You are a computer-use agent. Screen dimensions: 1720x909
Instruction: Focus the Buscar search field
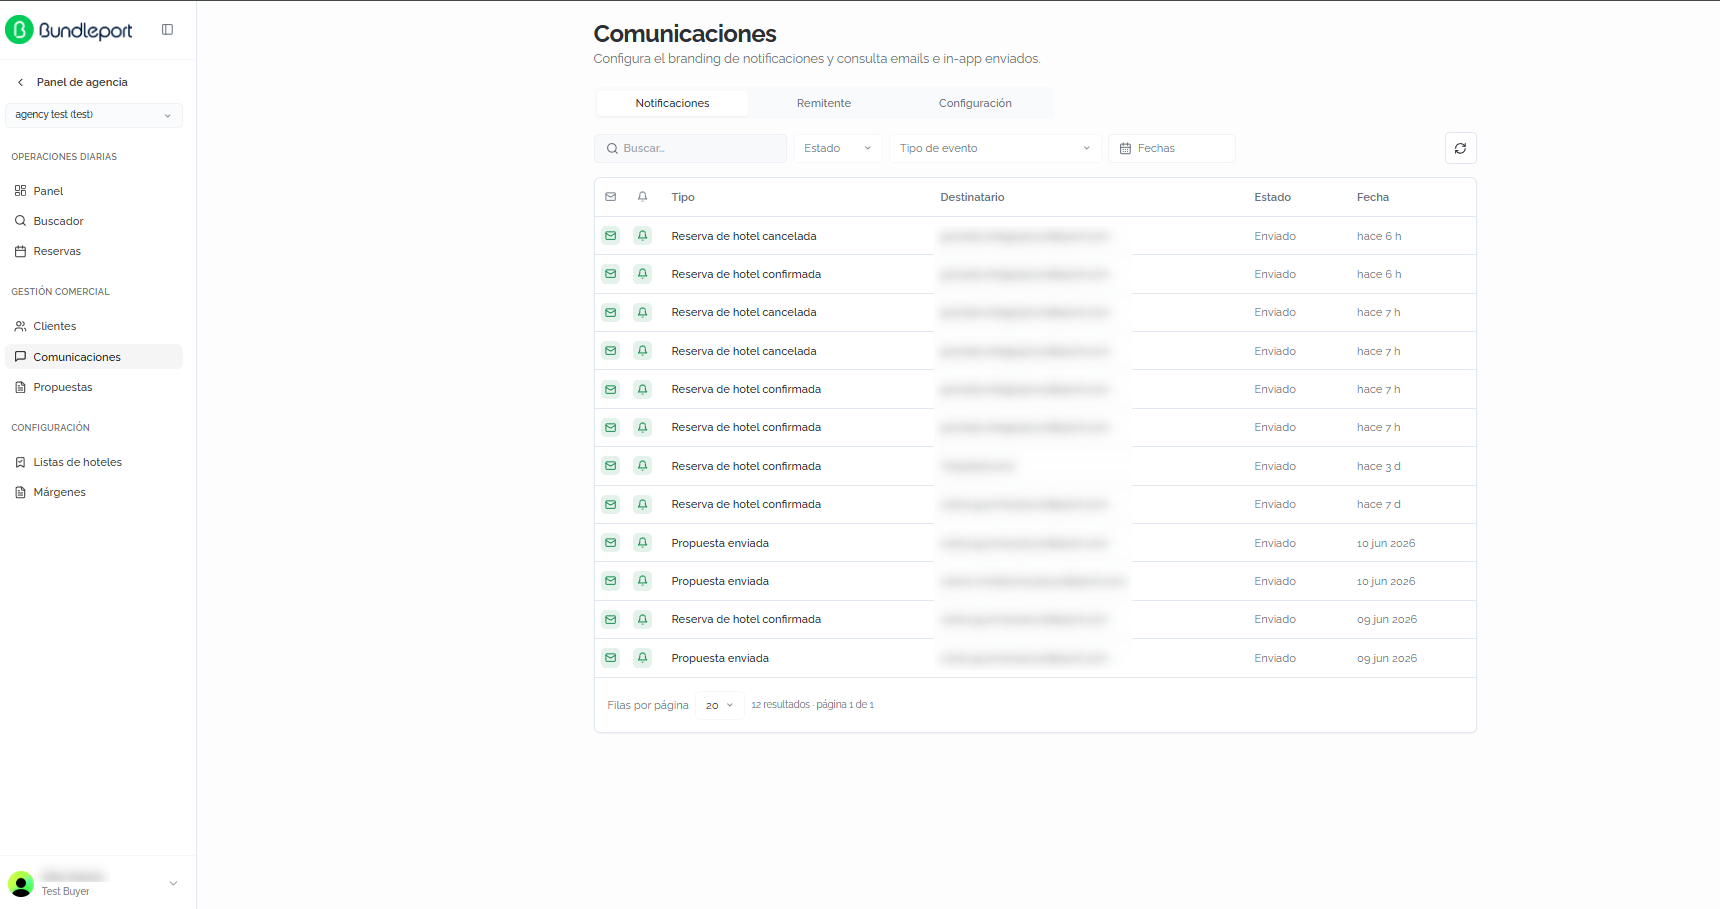pos(690,148)
